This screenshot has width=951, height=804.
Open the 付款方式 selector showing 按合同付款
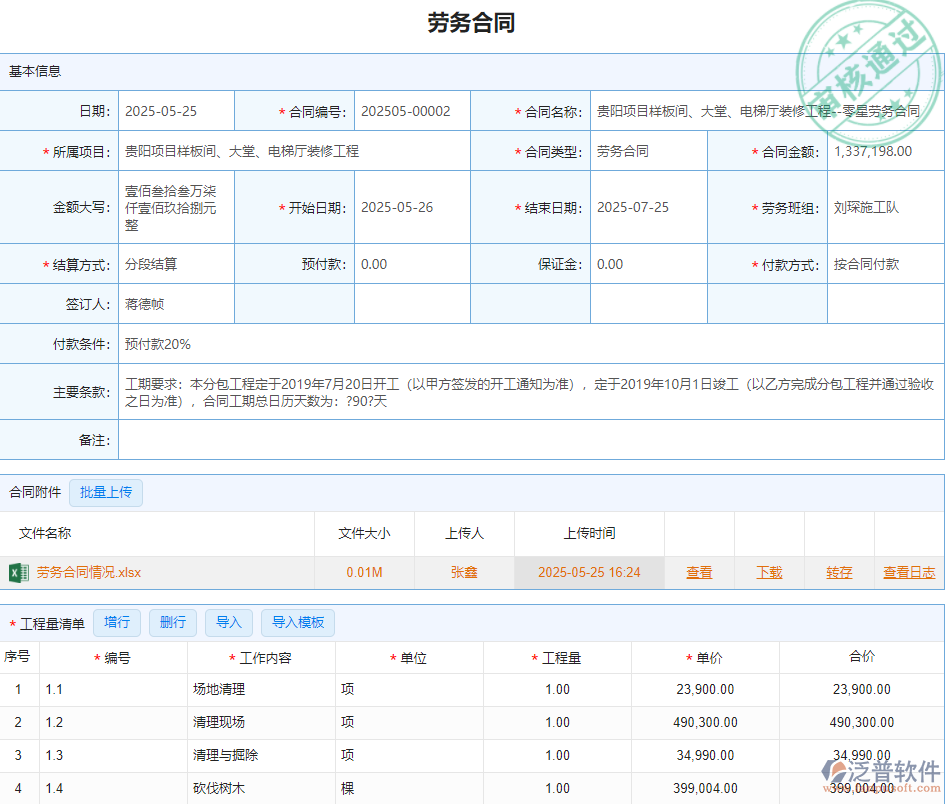885,264
